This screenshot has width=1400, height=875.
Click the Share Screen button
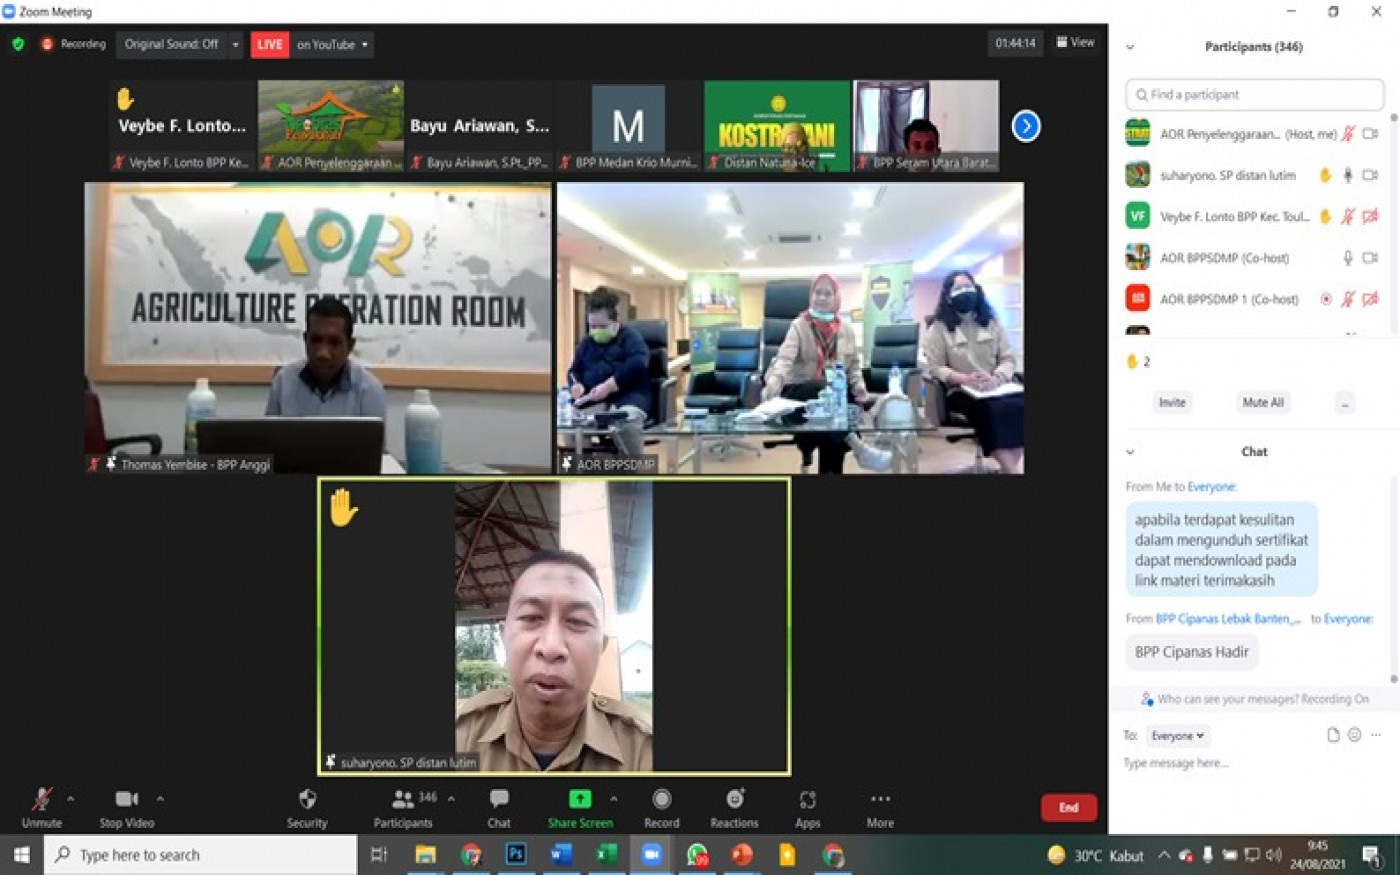click(580, 800)
